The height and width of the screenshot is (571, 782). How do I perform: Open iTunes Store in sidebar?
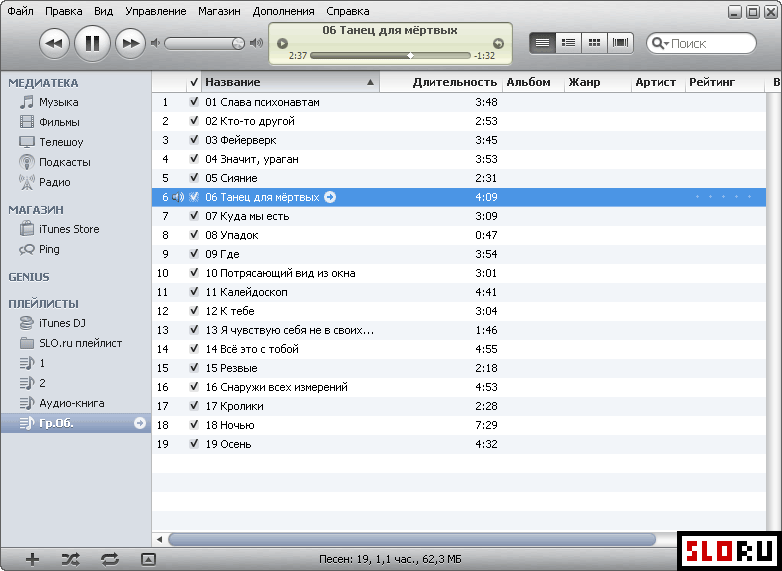pyautogui.click(x=68, y=229)
